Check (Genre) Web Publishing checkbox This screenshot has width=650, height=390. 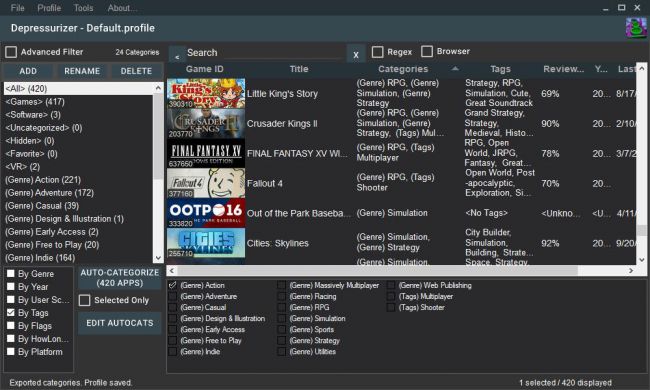click(391, 285)
